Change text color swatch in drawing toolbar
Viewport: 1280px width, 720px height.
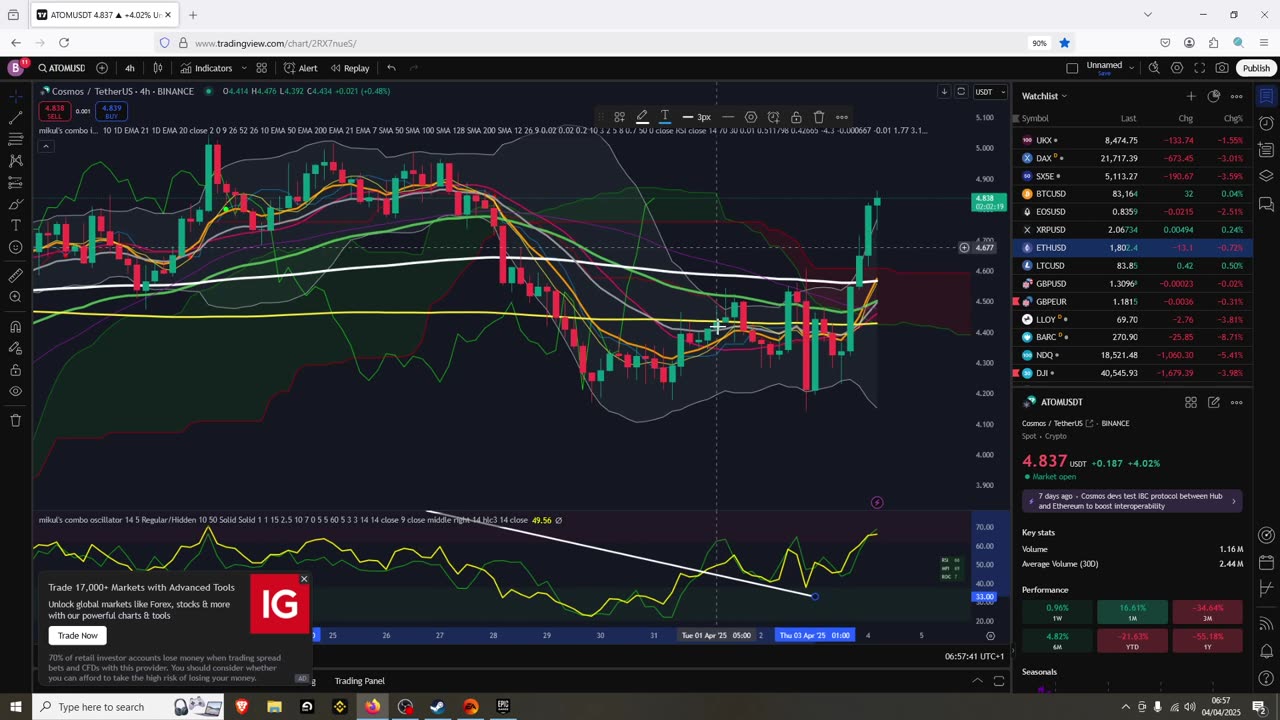click(x=665, y=117)
